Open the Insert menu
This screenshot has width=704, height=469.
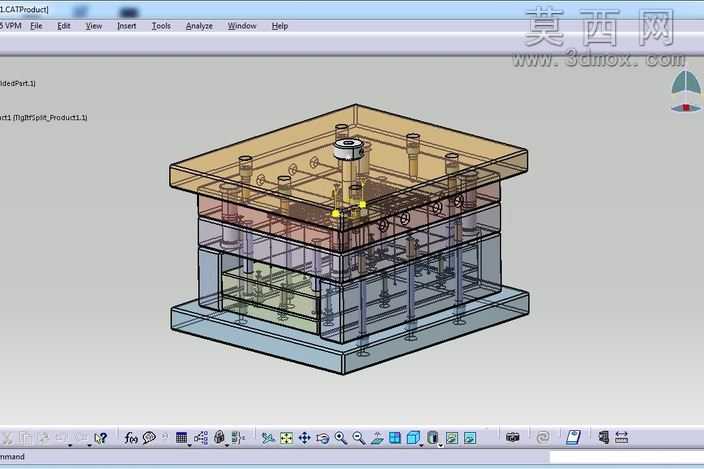click(x=127, y=26)
